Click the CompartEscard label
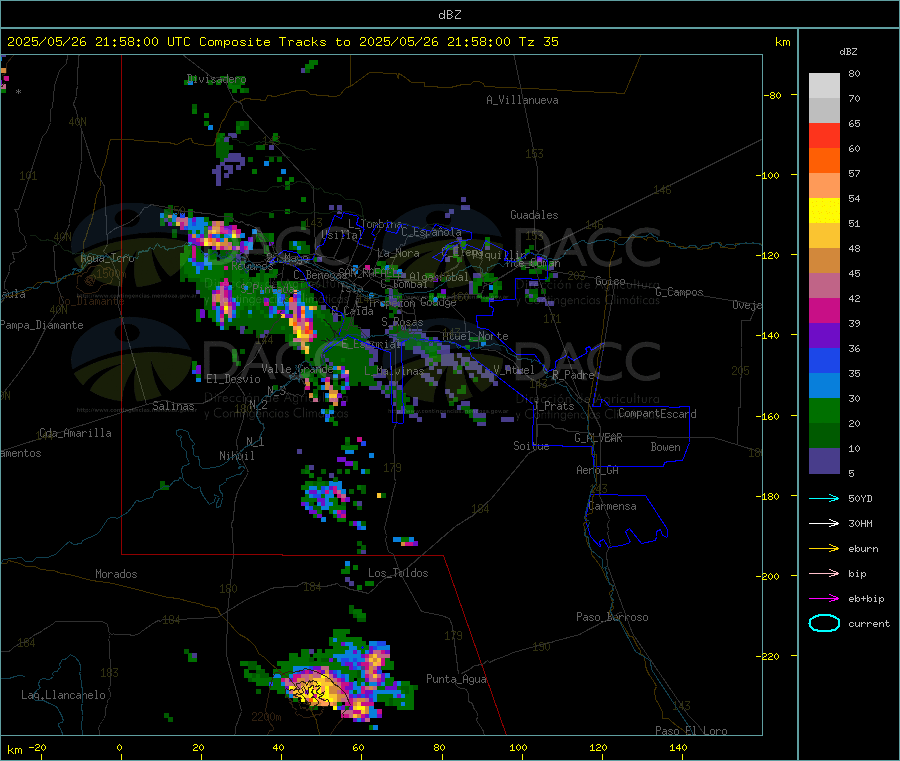Image resolution: width=900 pixels, height=761 pixels. tap(657, 414)
